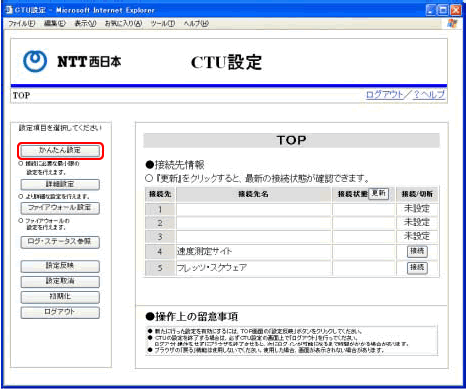Click the Windows flag logo in menu bar

click(x=452, y=23)
